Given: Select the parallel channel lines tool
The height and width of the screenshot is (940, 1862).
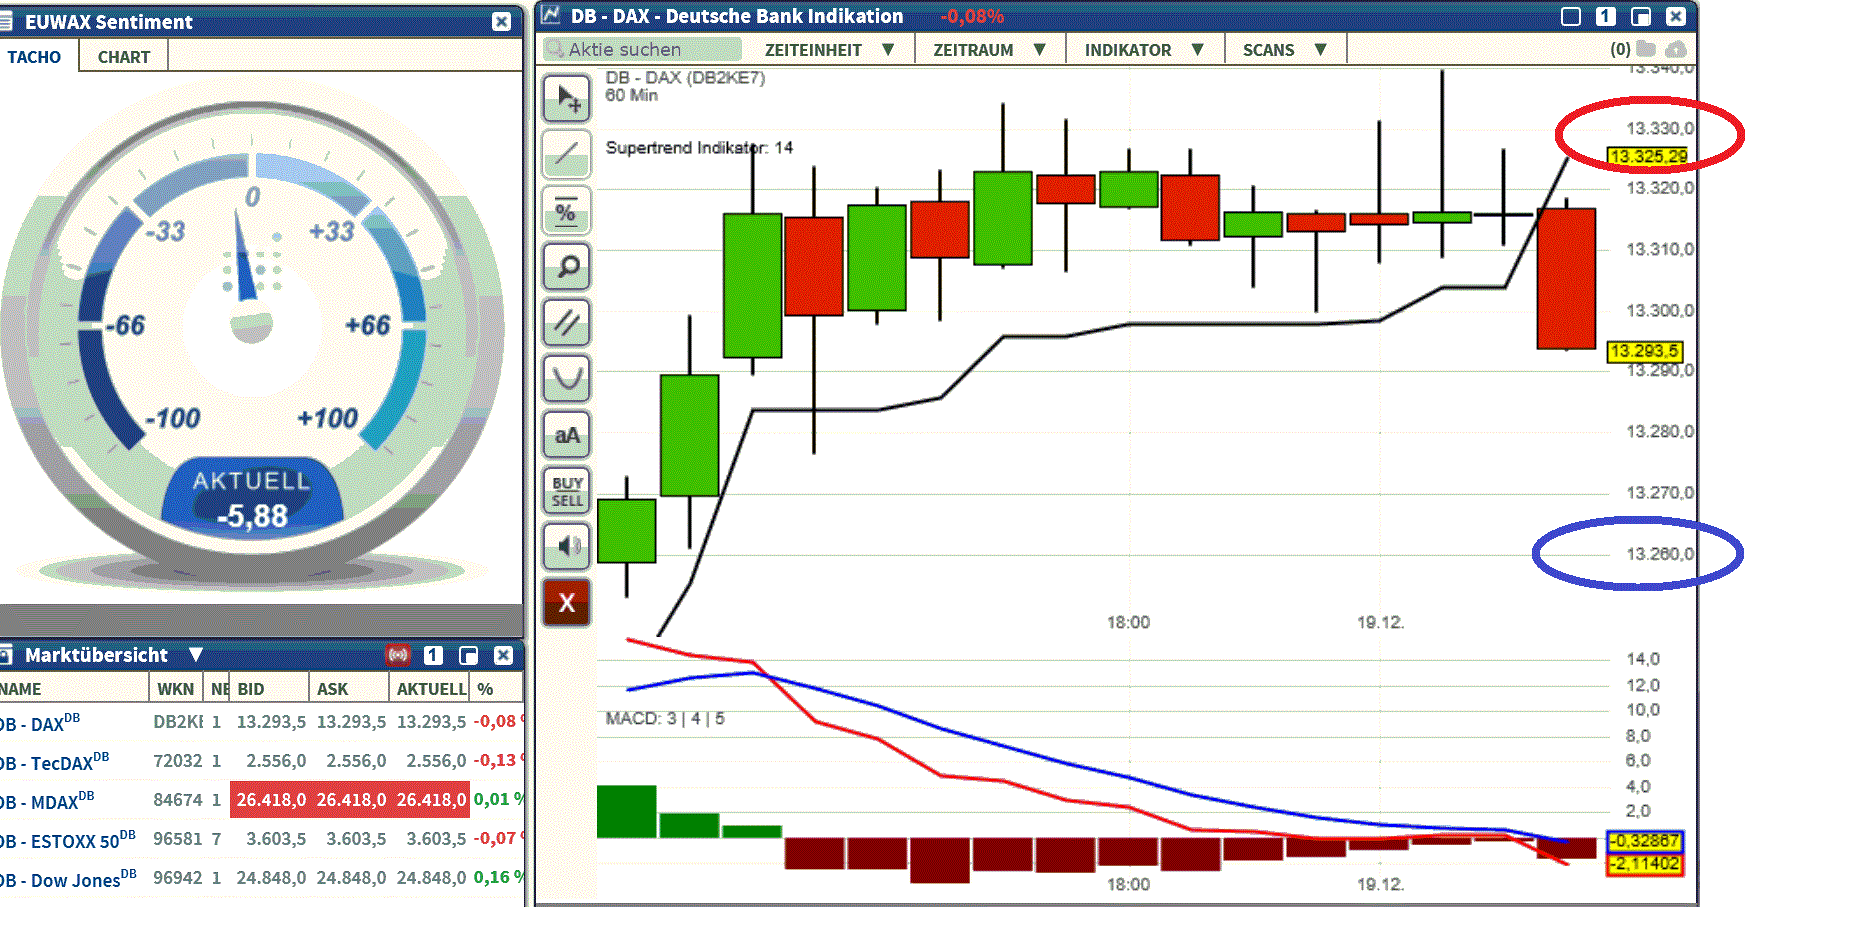Looking at the screenshot, I should click(567, 323).
